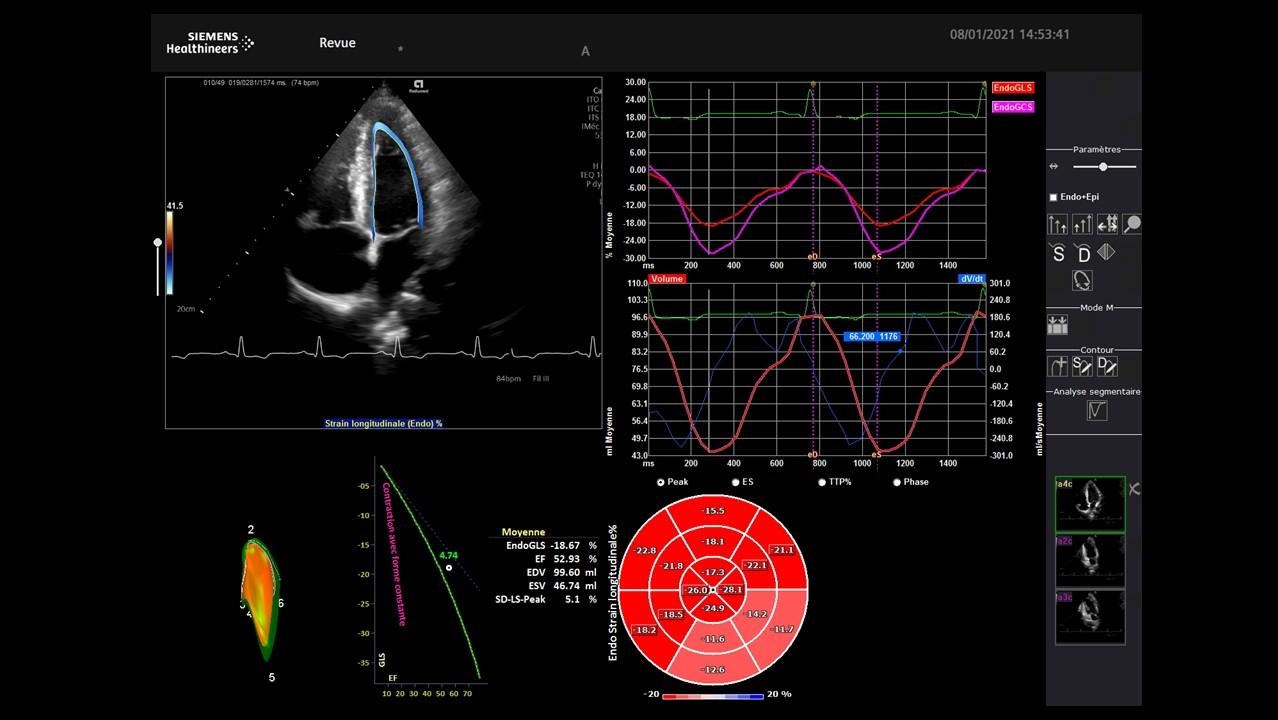Select the systolic contour edit icon
This screenshot has width=1278, height=720.
point(1082,366)
